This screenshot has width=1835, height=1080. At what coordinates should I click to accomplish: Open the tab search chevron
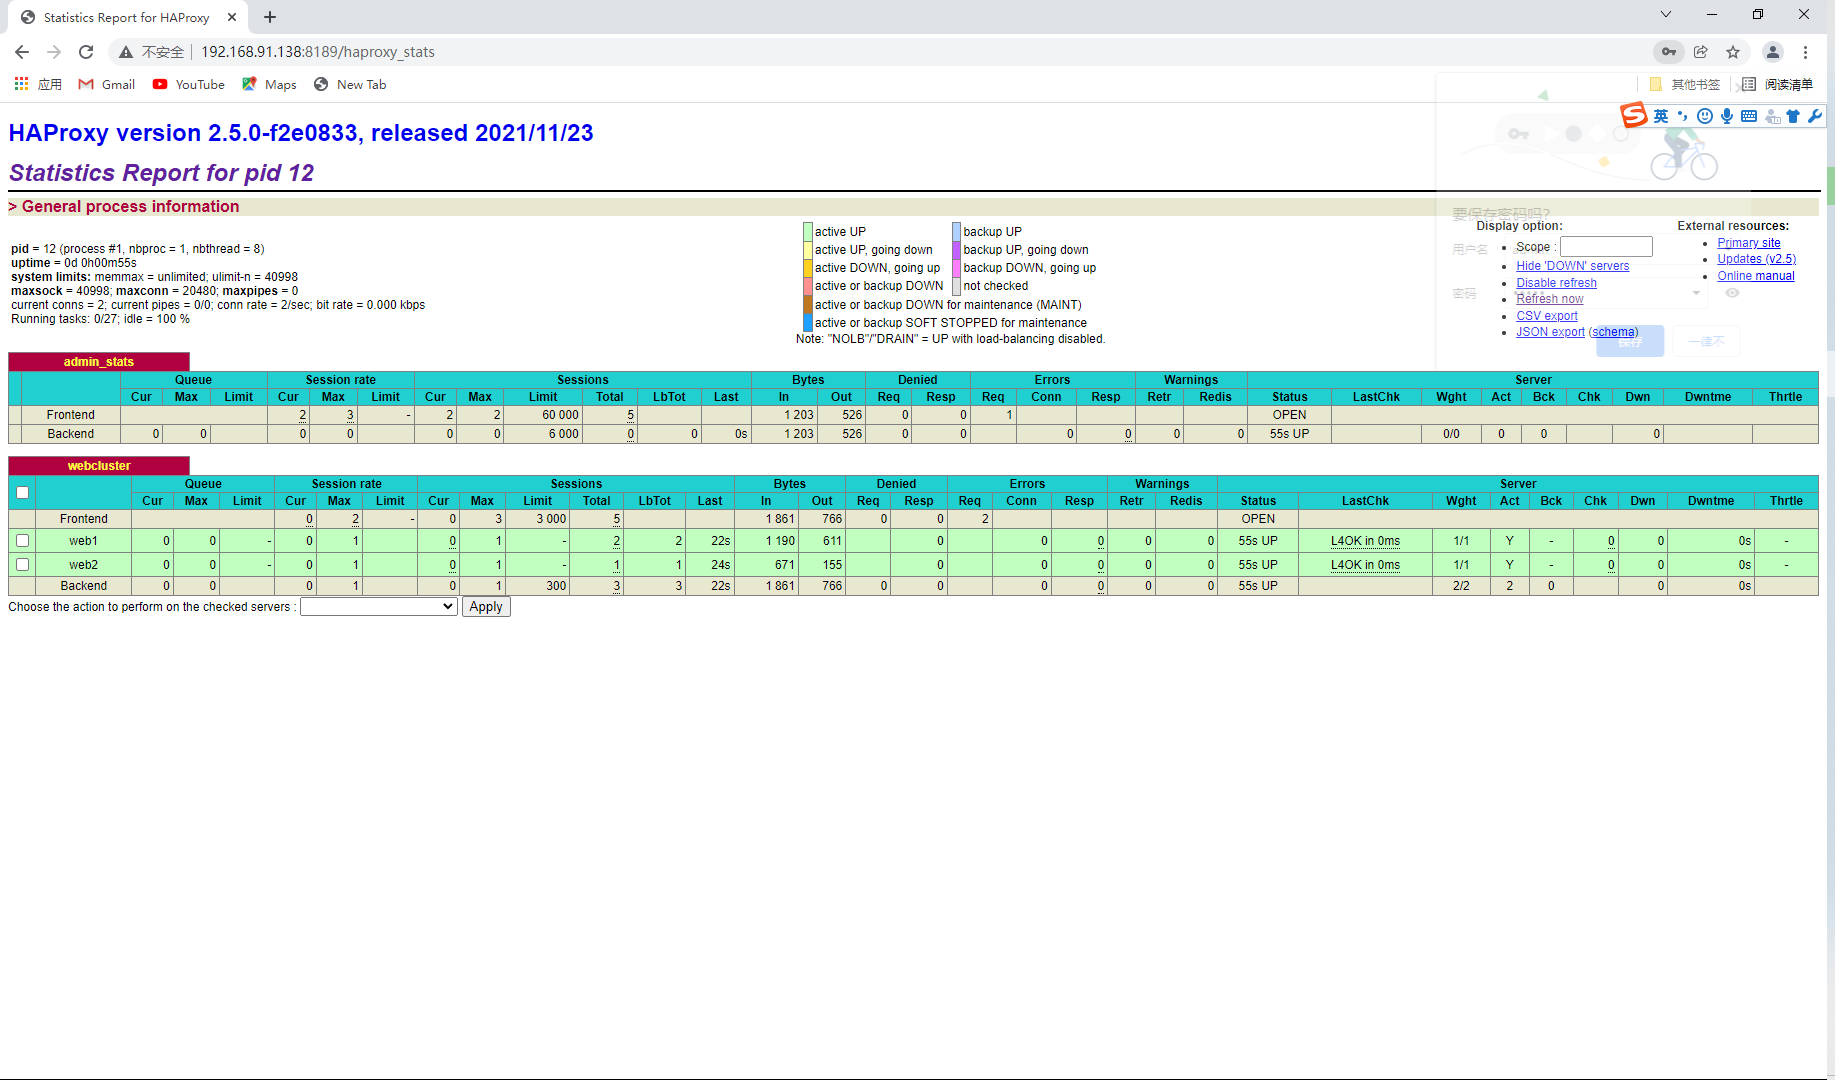(x=1666, y=14)
